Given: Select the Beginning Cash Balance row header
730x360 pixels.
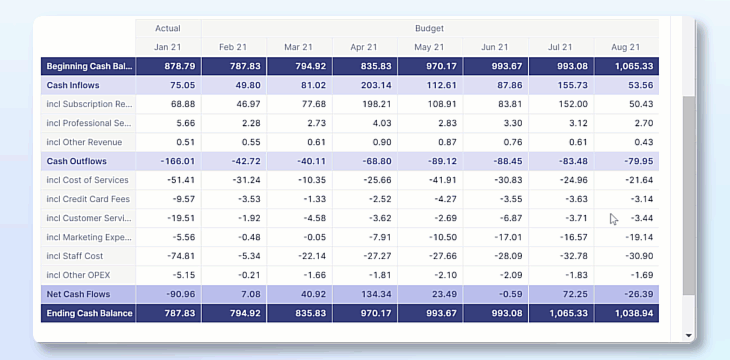Looking at the screenshot, I should pyautogui.click(x=88, y=66).
